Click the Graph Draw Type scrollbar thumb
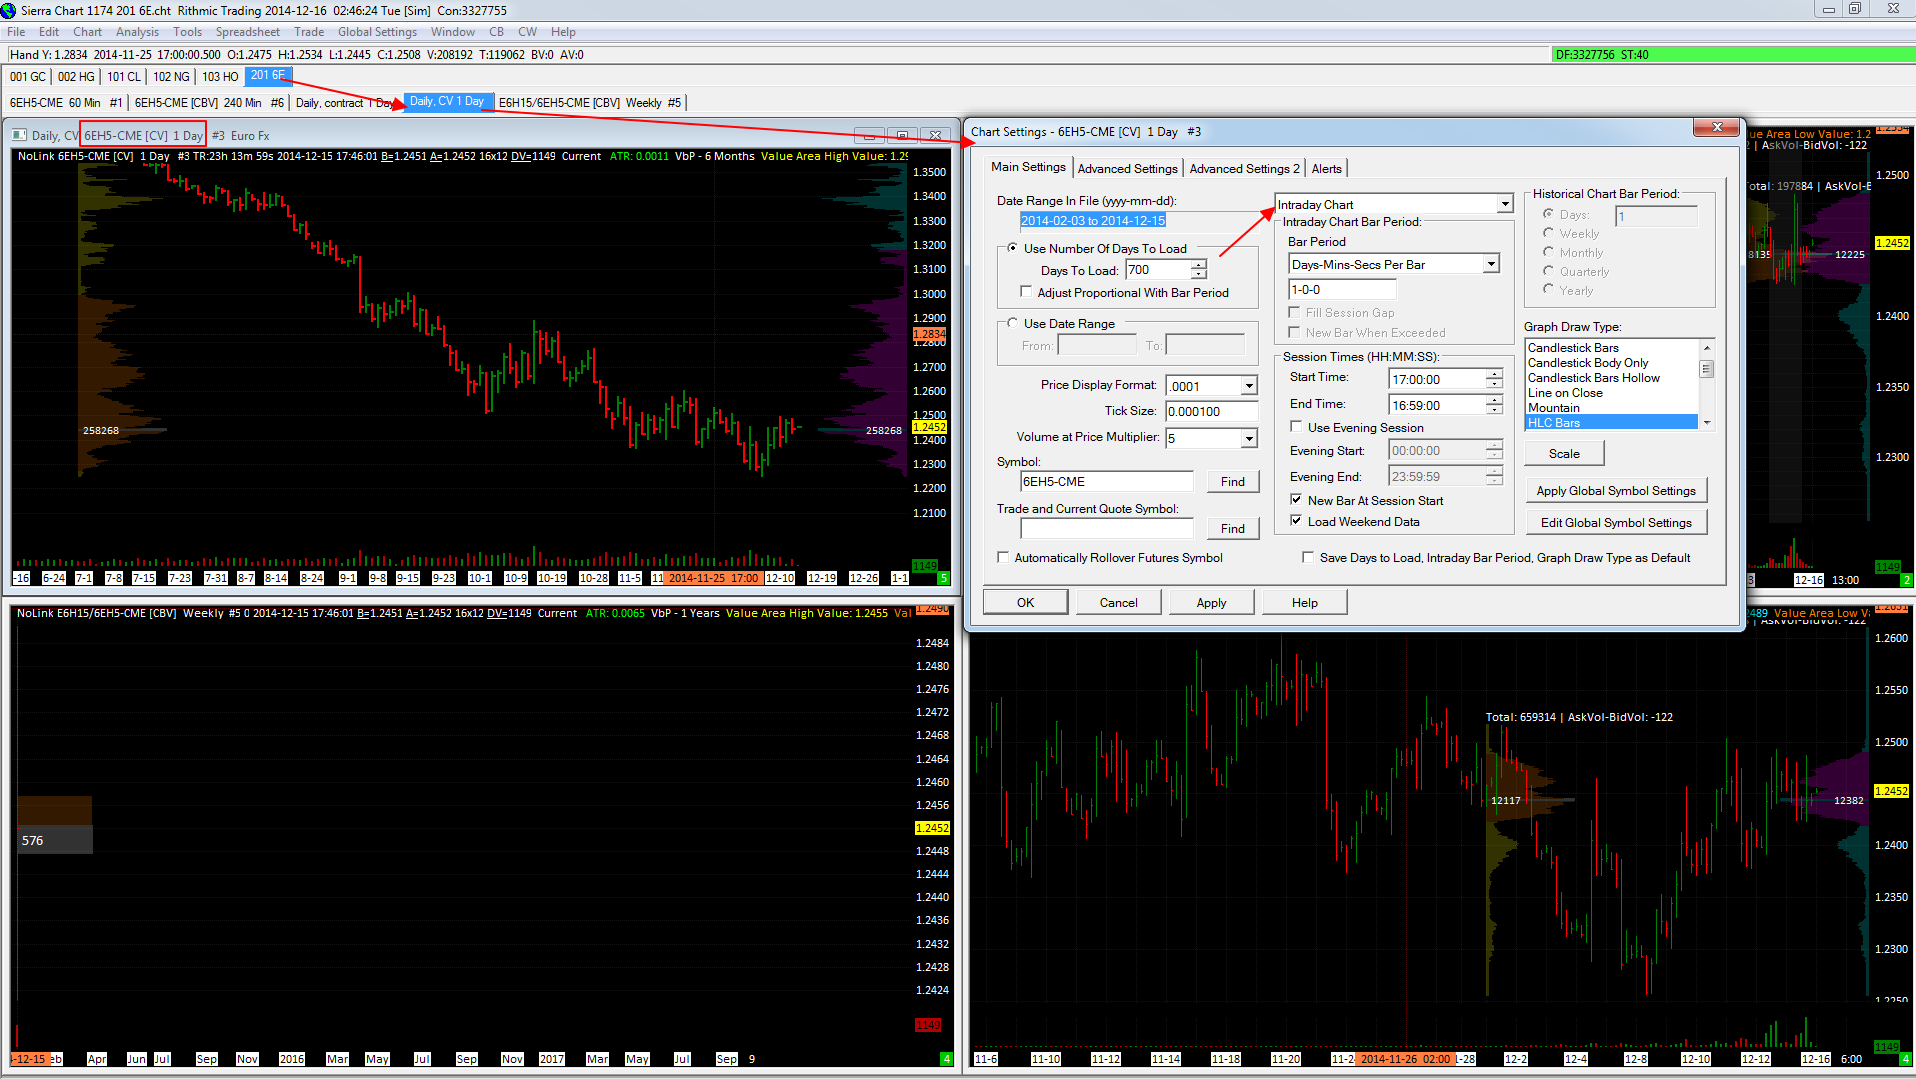The height and width of the screenshot is (1079, 1916). point(1707,369)
